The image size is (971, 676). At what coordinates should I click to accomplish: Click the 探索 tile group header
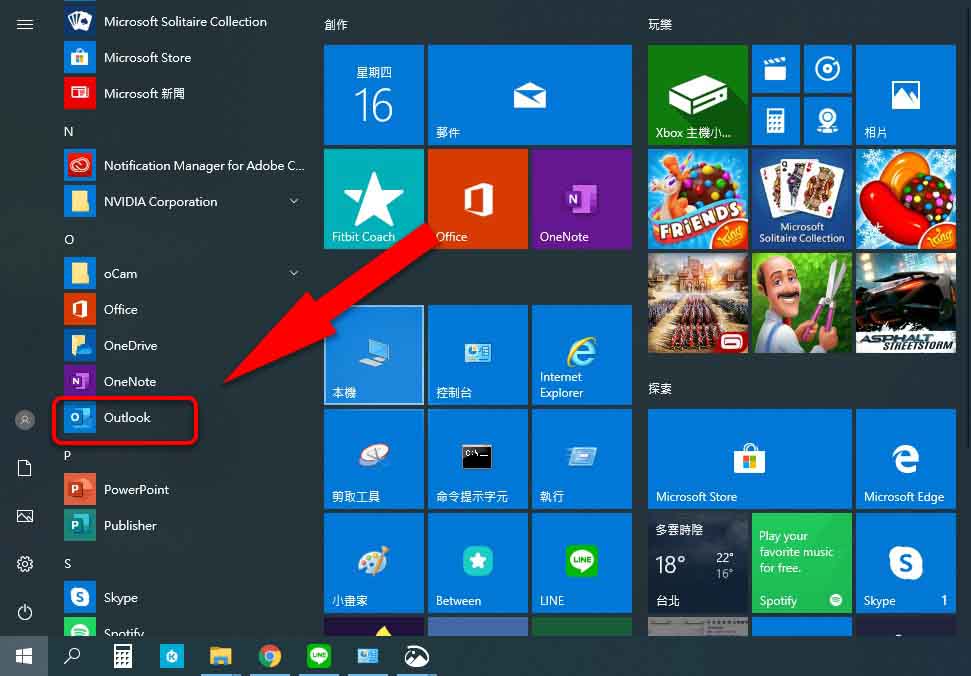[x=660, y=389]
